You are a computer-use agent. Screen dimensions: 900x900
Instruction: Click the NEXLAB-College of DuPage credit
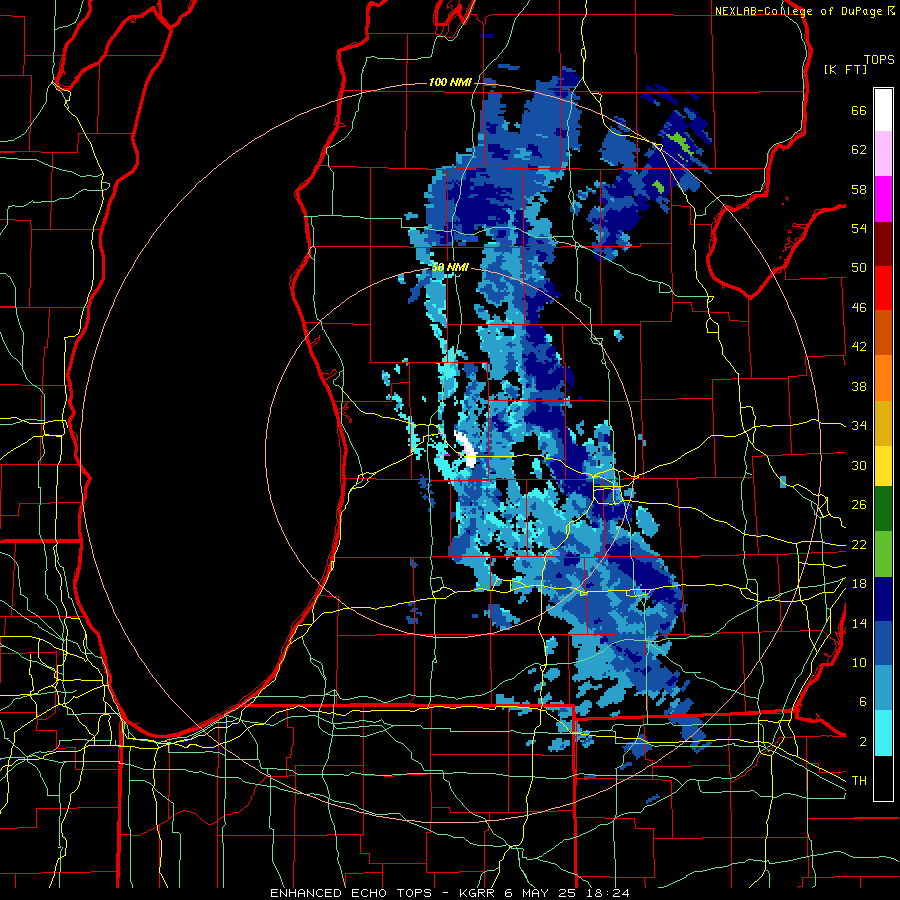[x=805, y=11]
